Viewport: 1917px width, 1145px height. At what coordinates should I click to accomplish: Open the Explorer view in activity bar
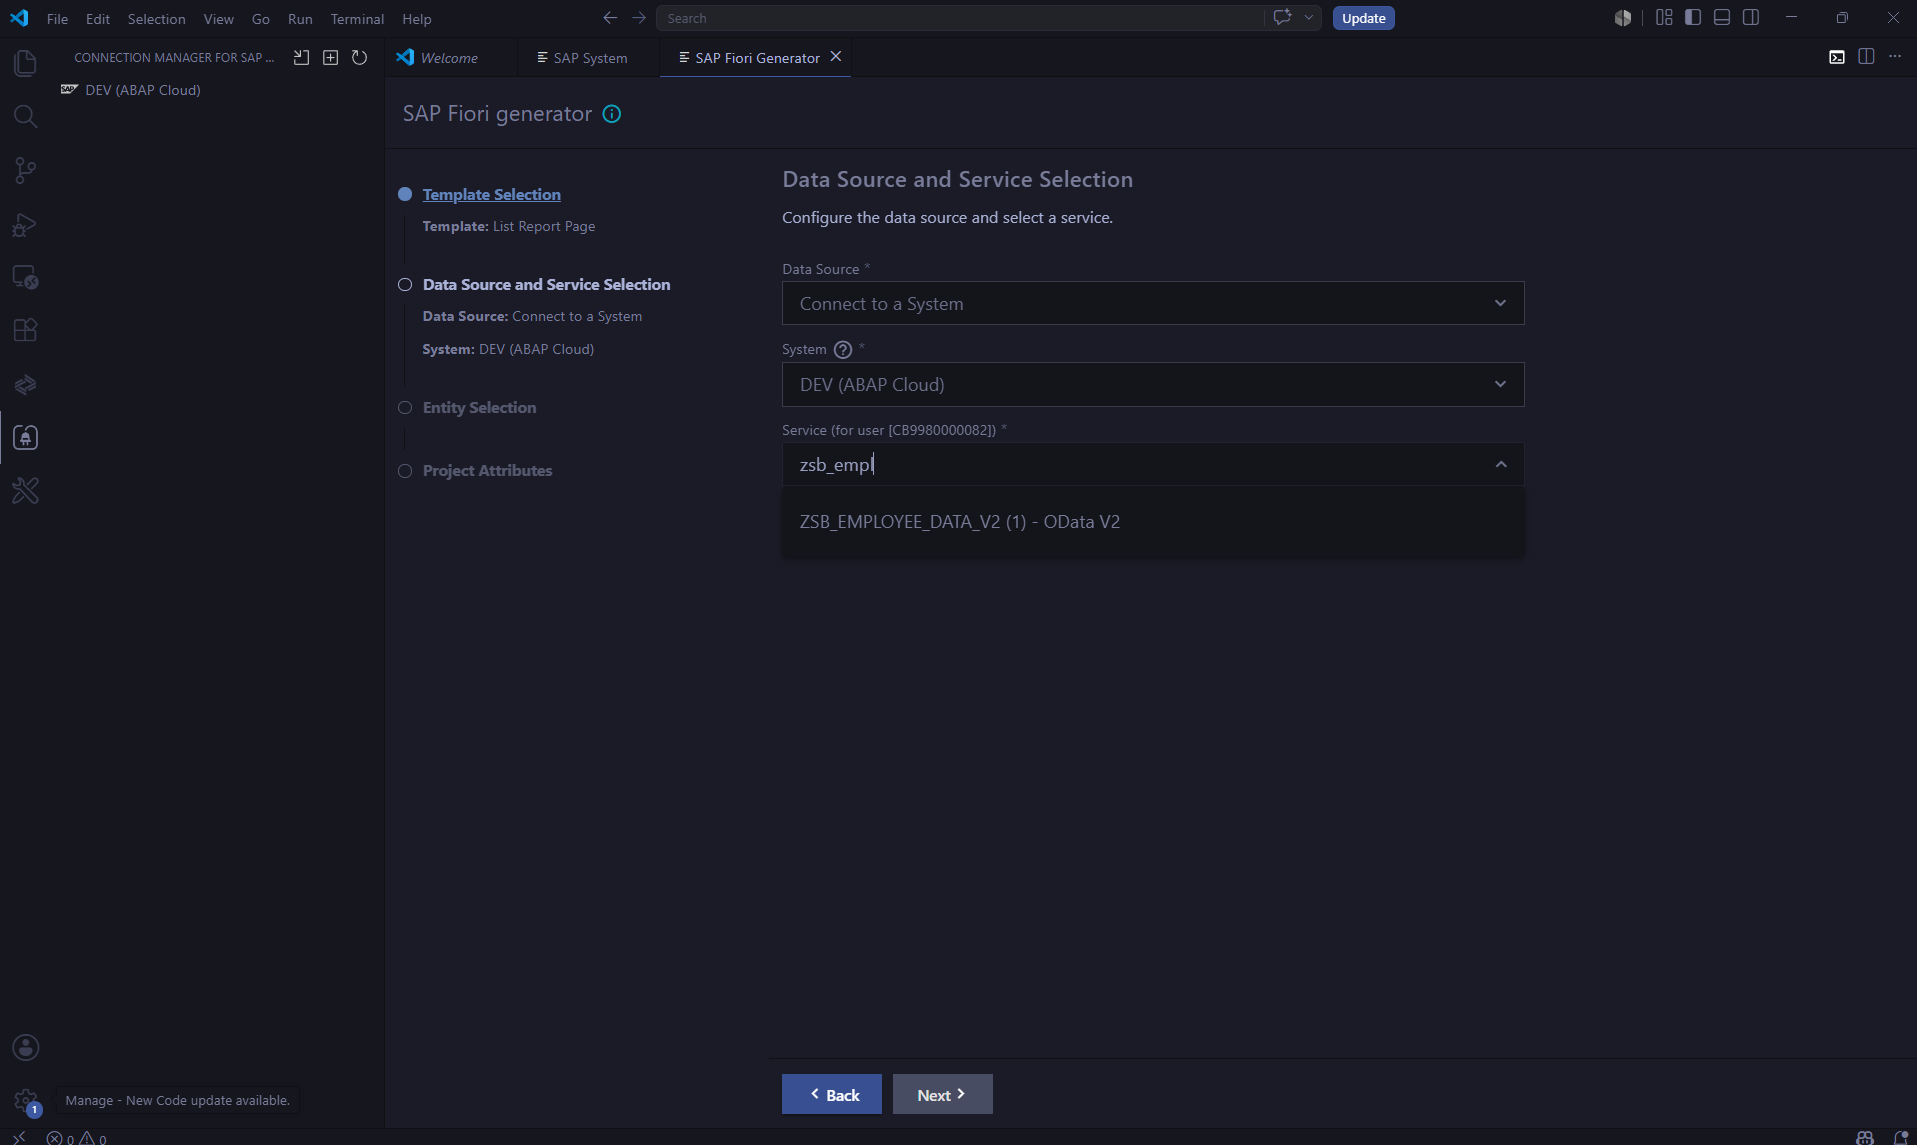point(25,63)
